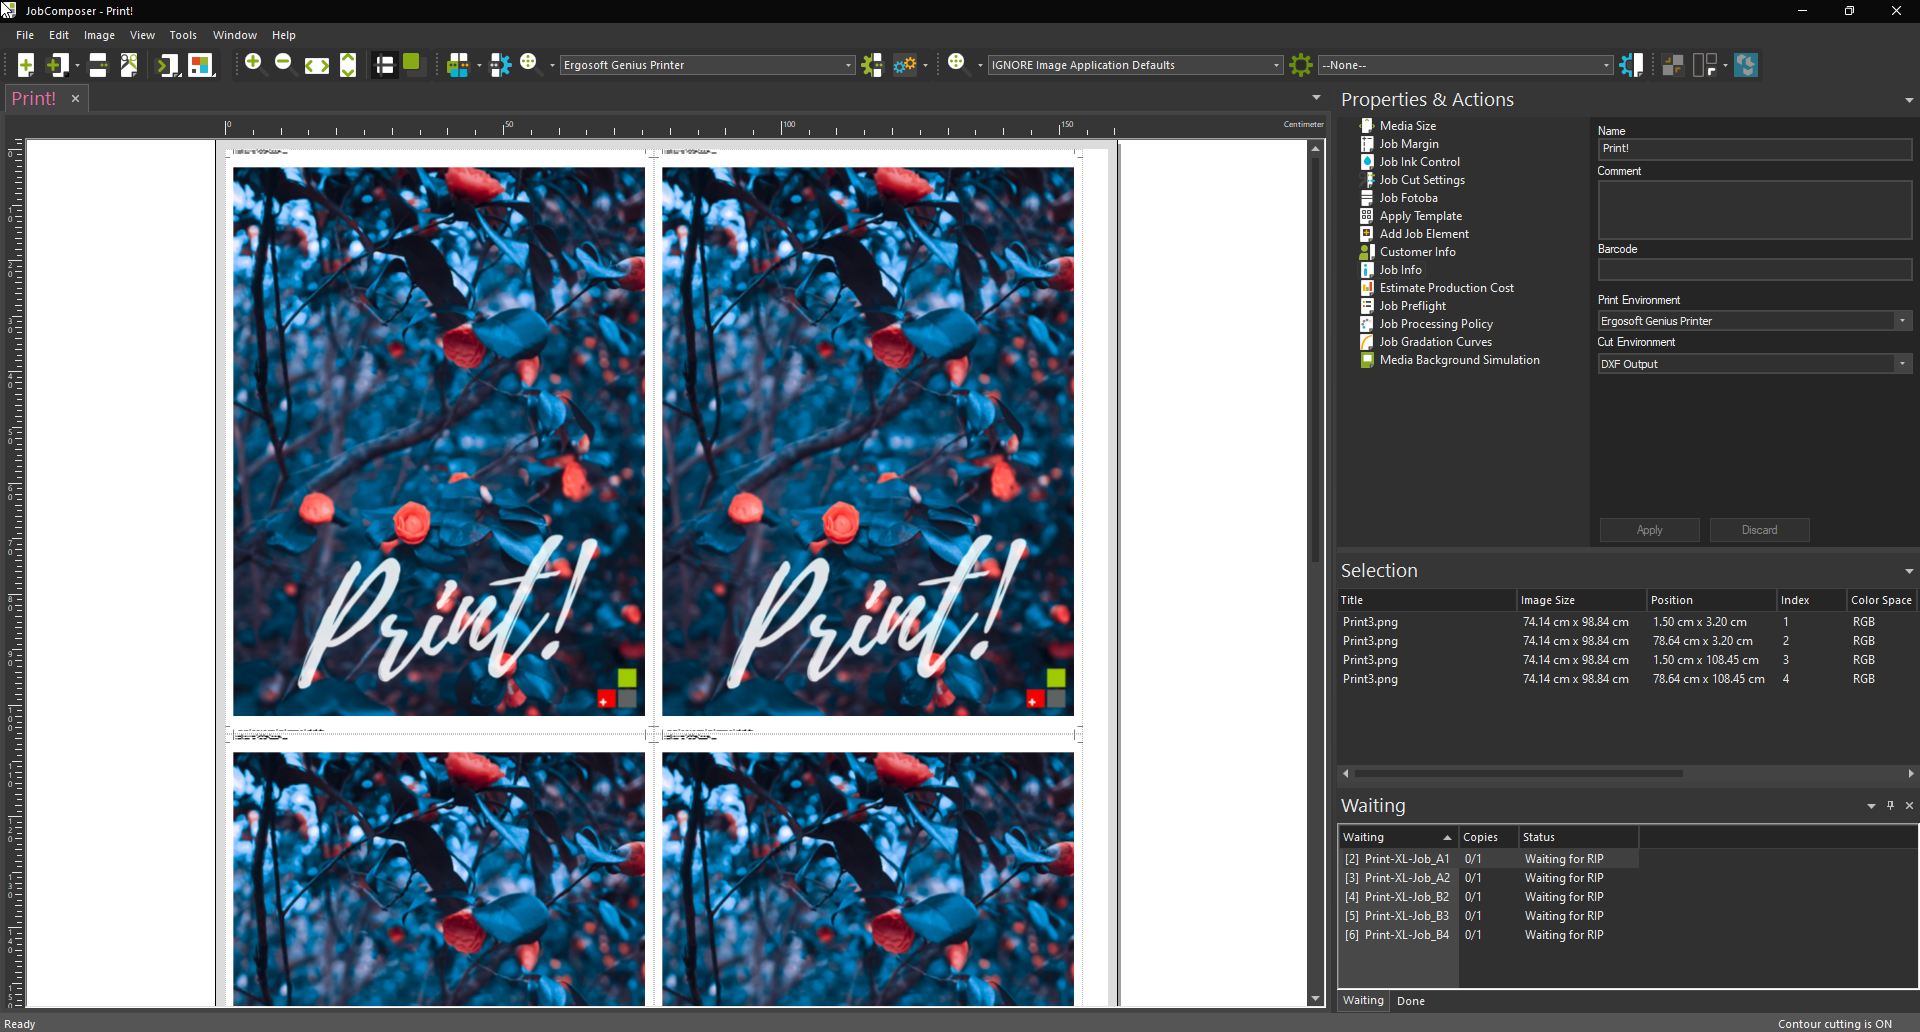This screenshot has width=1920, height=1032.
Task: Open Job Cut Settings
Action: (1422, 180)
